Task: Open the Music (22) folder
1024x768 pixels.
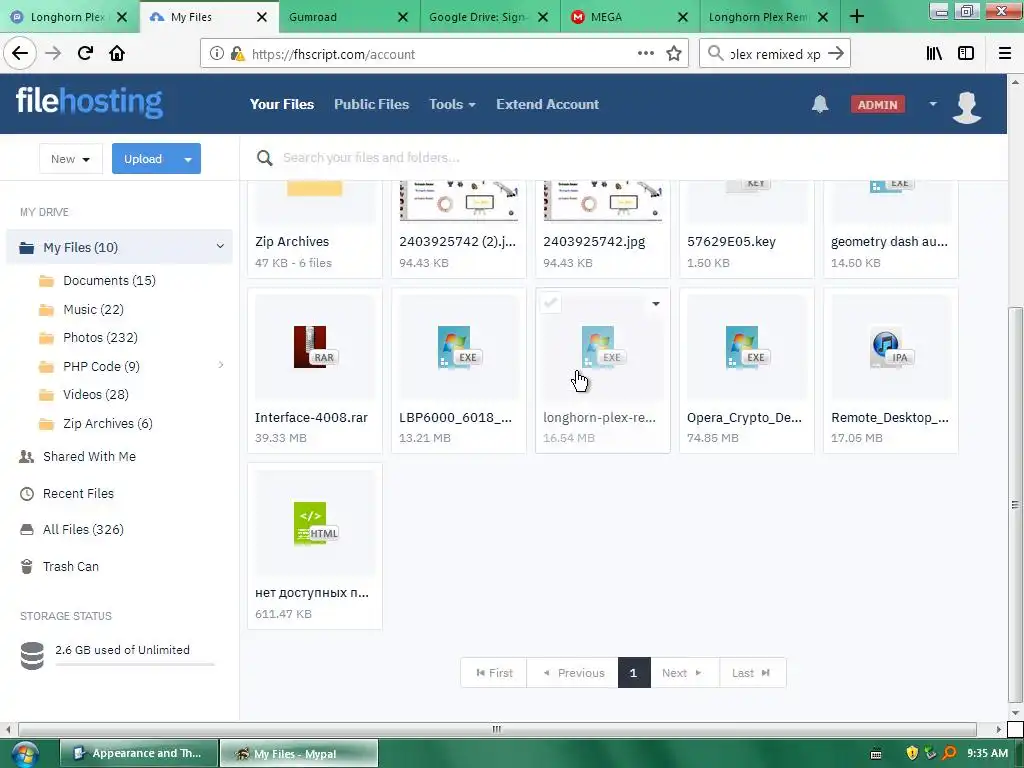Action: tap(93, 310)
